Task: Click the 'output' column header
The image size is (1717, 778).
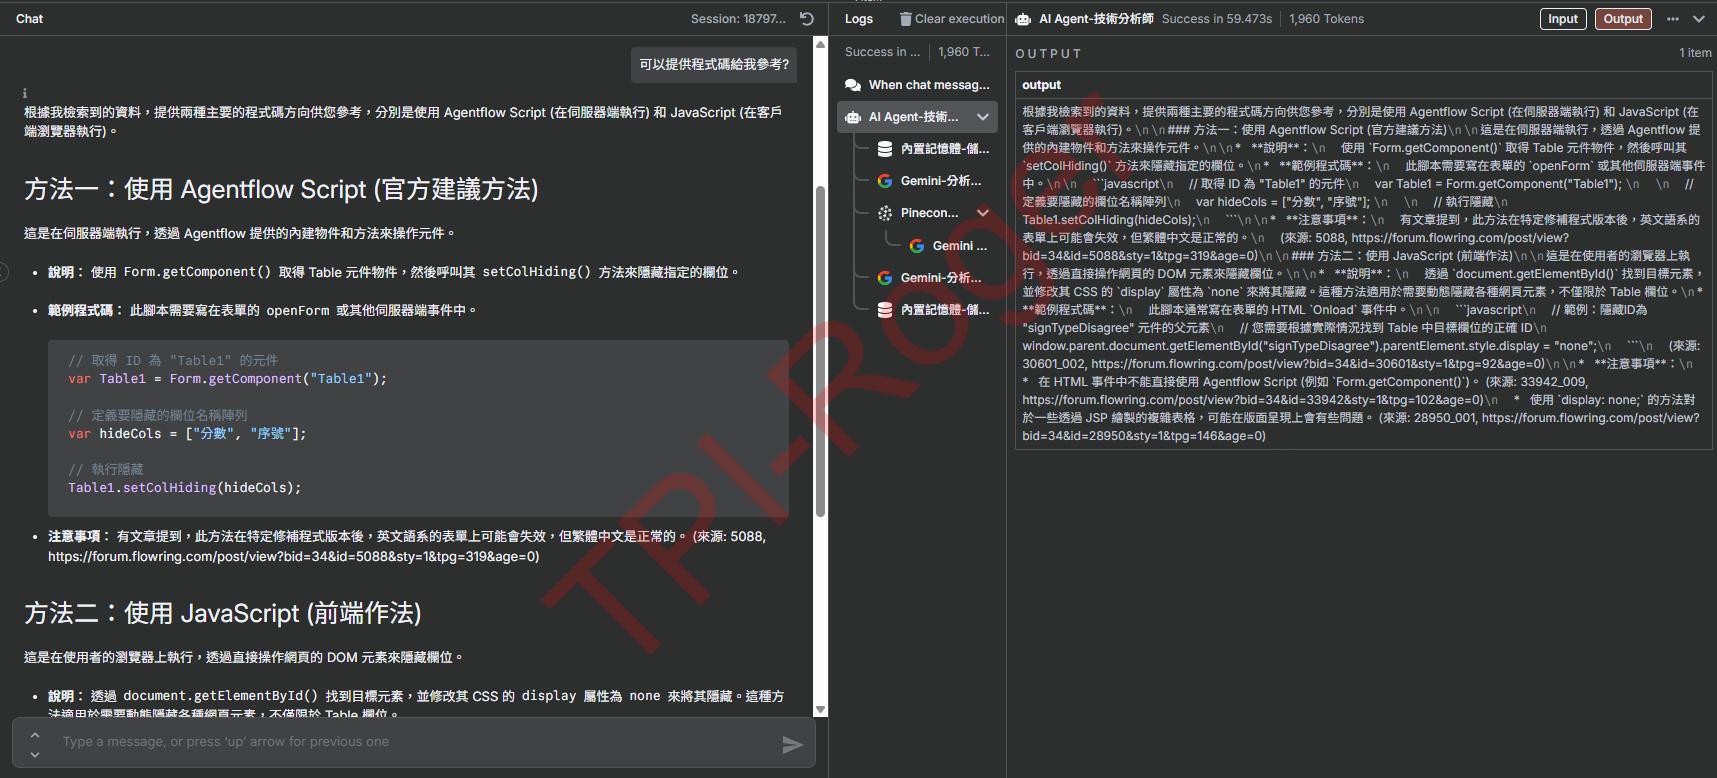Action: [1041, 85]
